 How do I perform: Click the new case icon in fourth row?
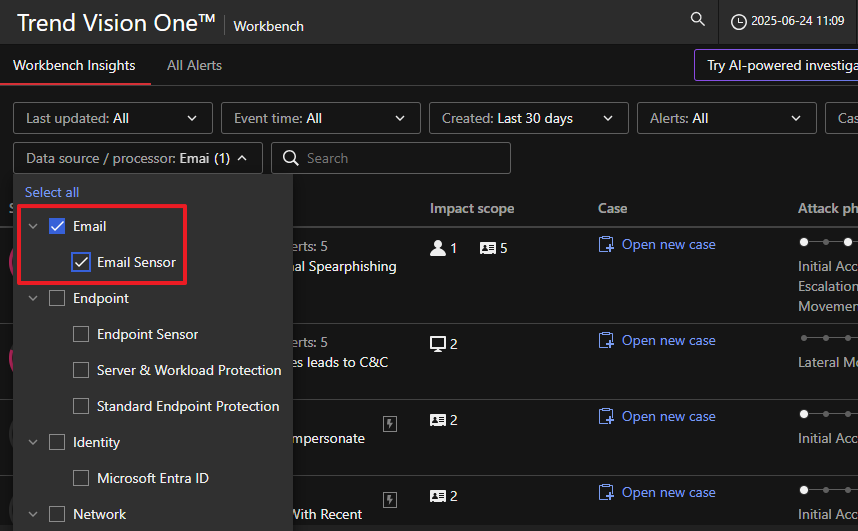606,492
